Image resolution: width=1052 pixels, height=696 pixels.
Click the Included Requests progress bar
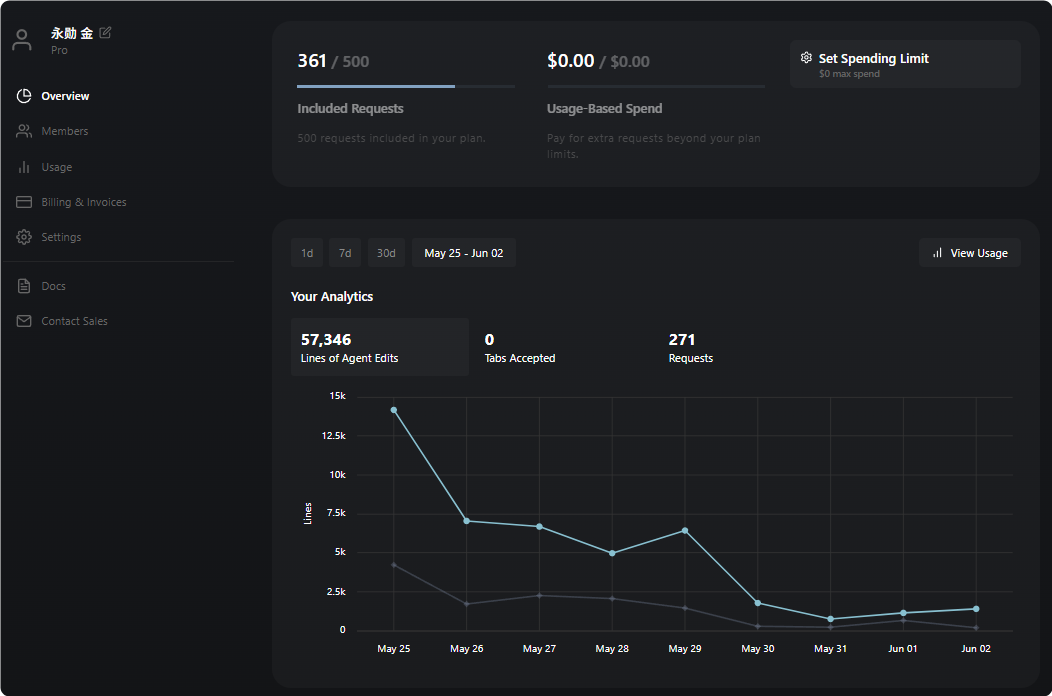click(x=406, y=87)
